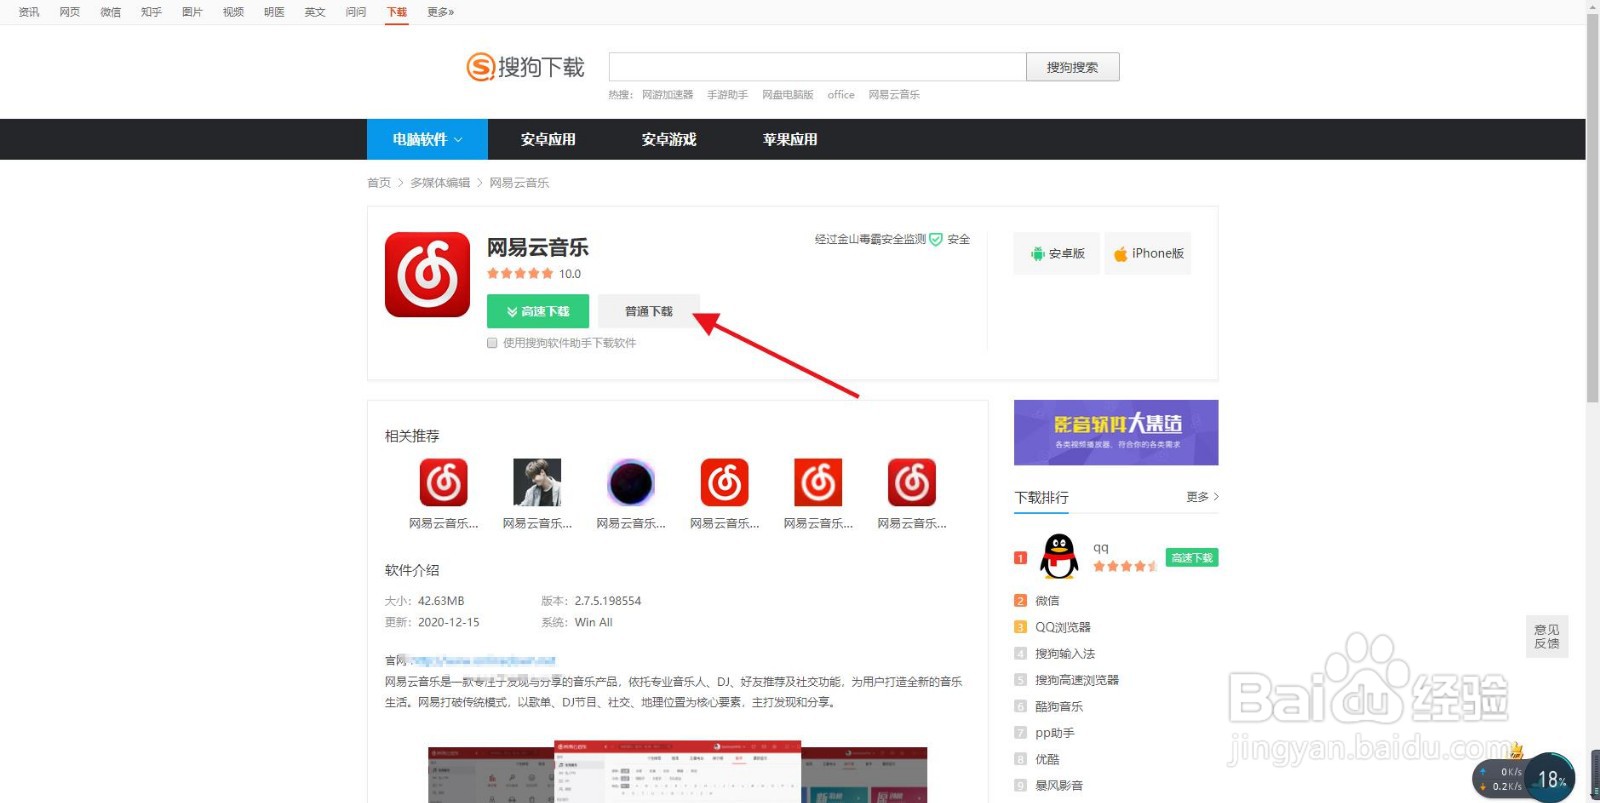Click the green security shield icon
1600x803 pixels.
[936, 239]
